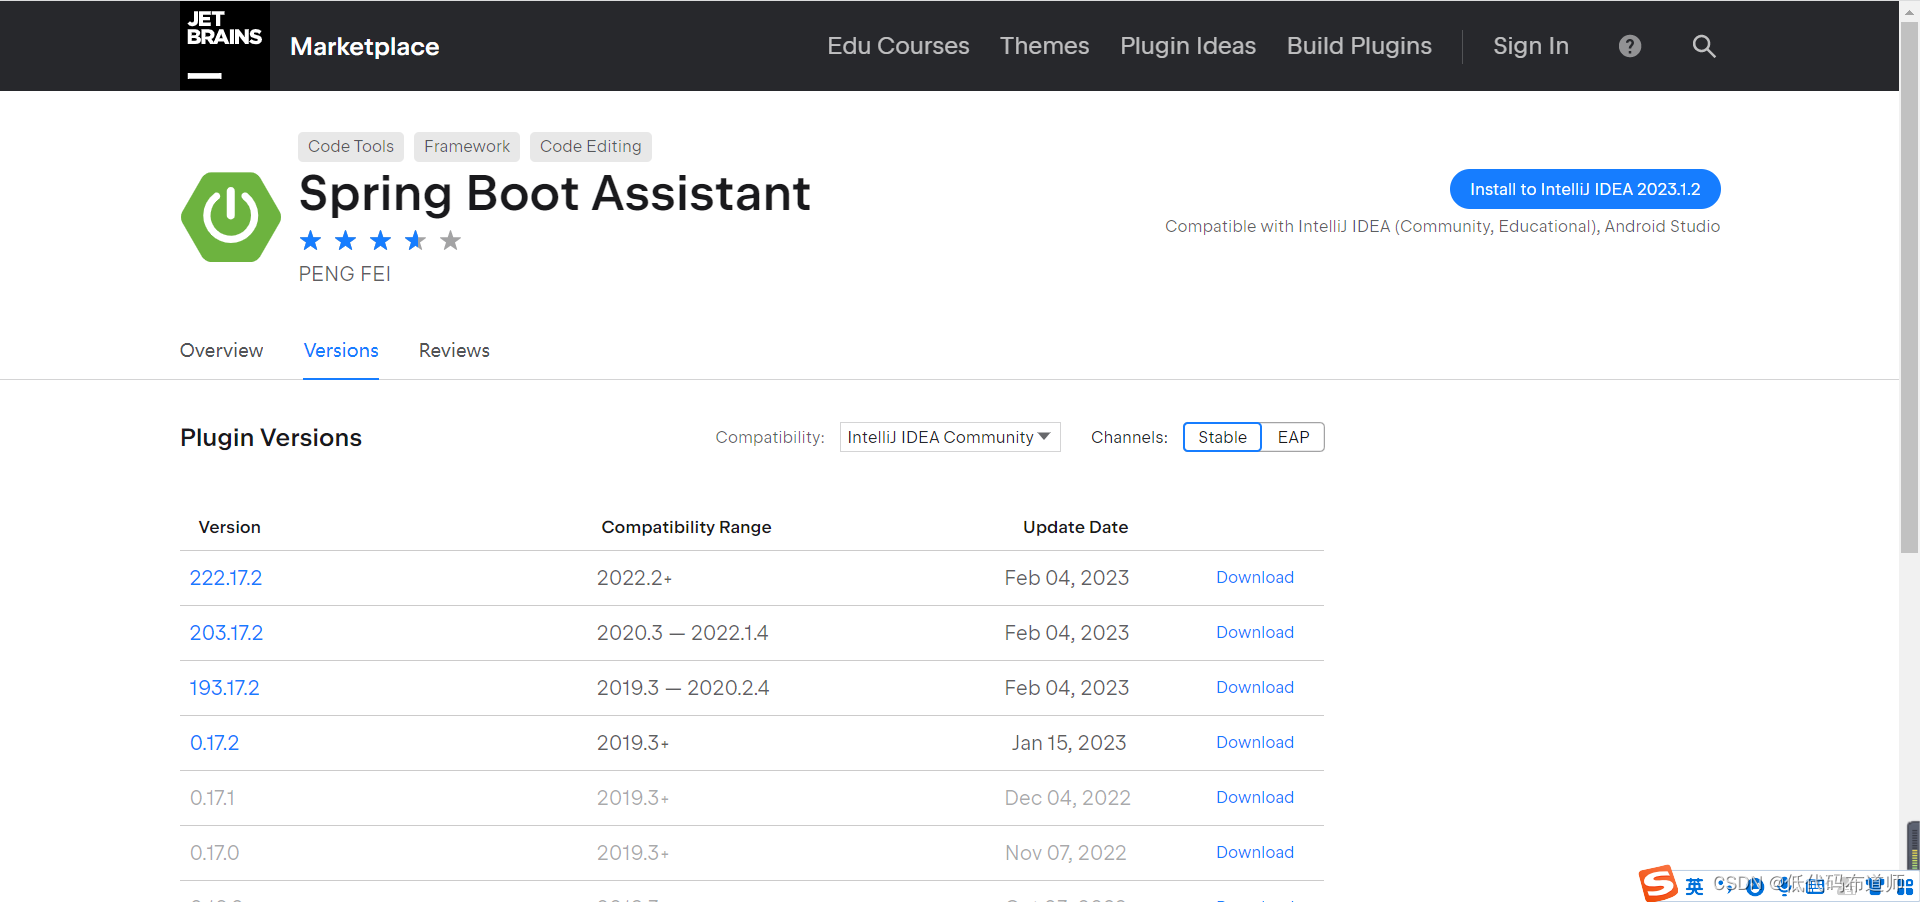The image size is (1920, 902).
Task: Click compatibility range "2022.2+"
Action: point(634,578)
